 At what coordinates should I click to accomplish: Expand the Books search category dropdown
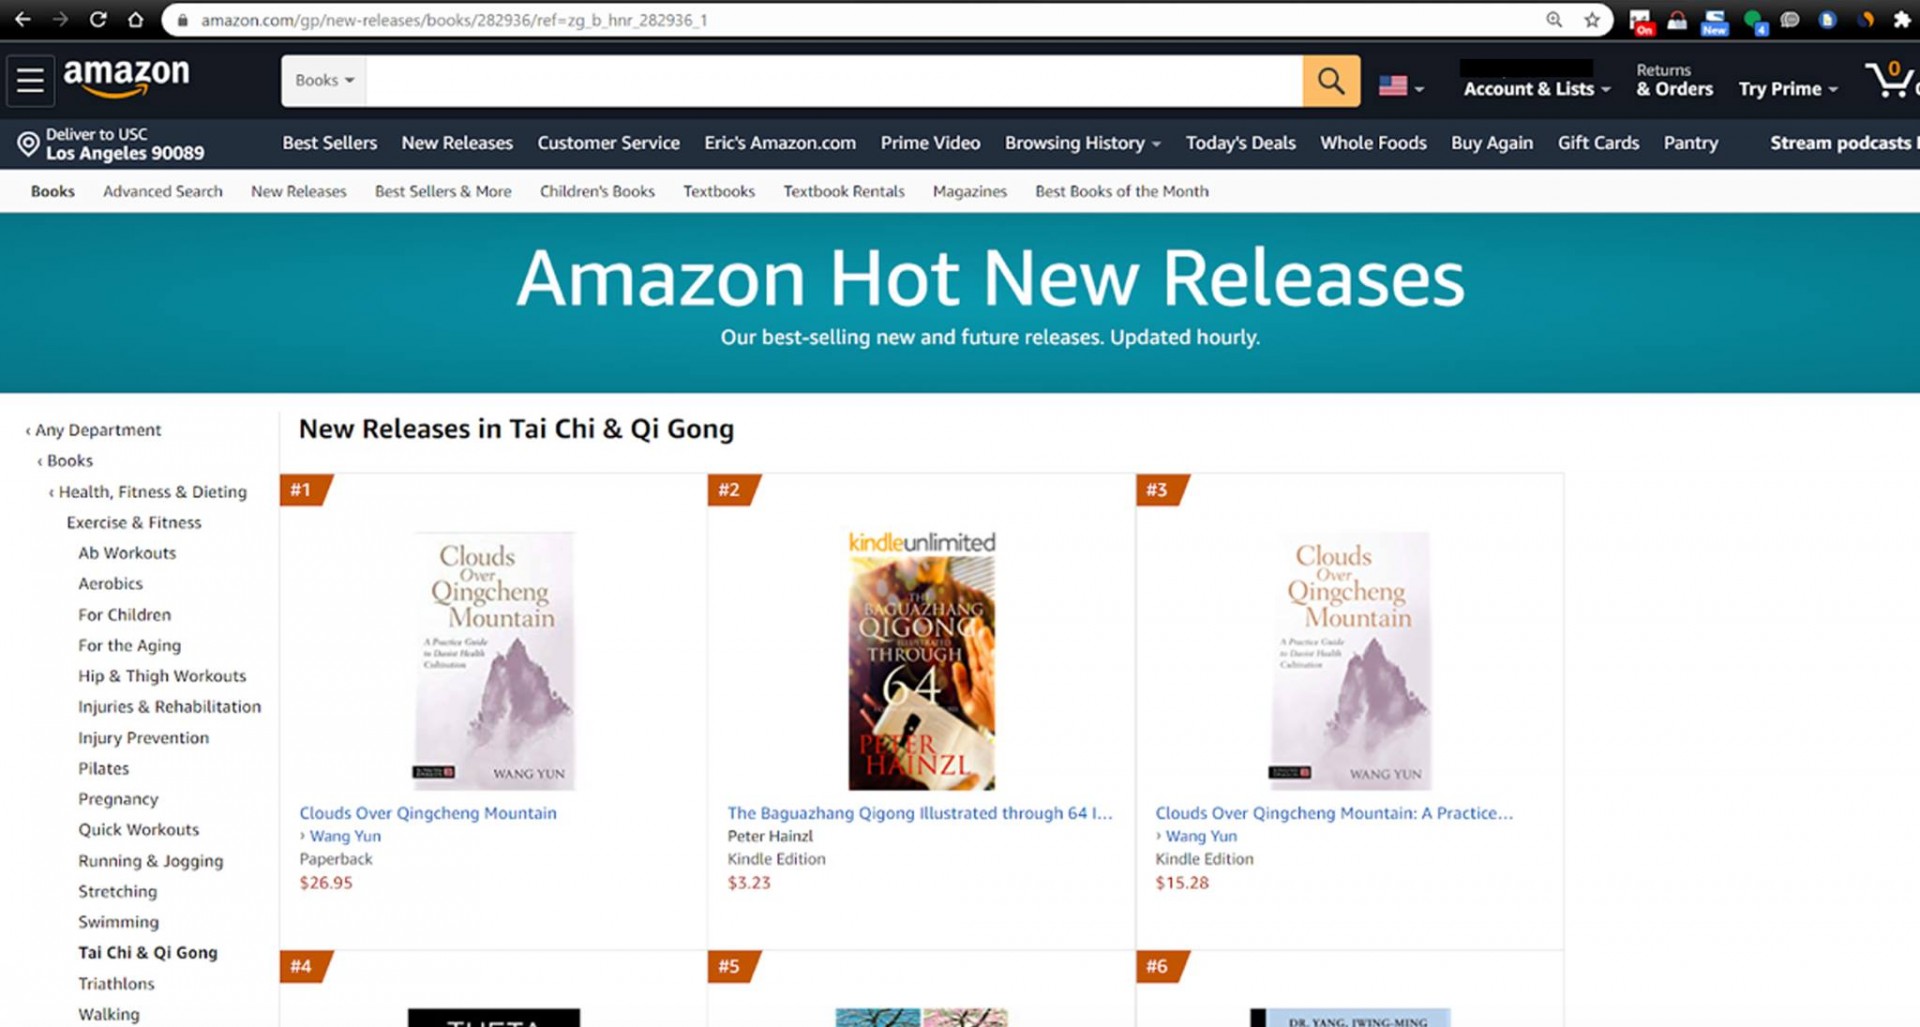click(x=324, y=80)
